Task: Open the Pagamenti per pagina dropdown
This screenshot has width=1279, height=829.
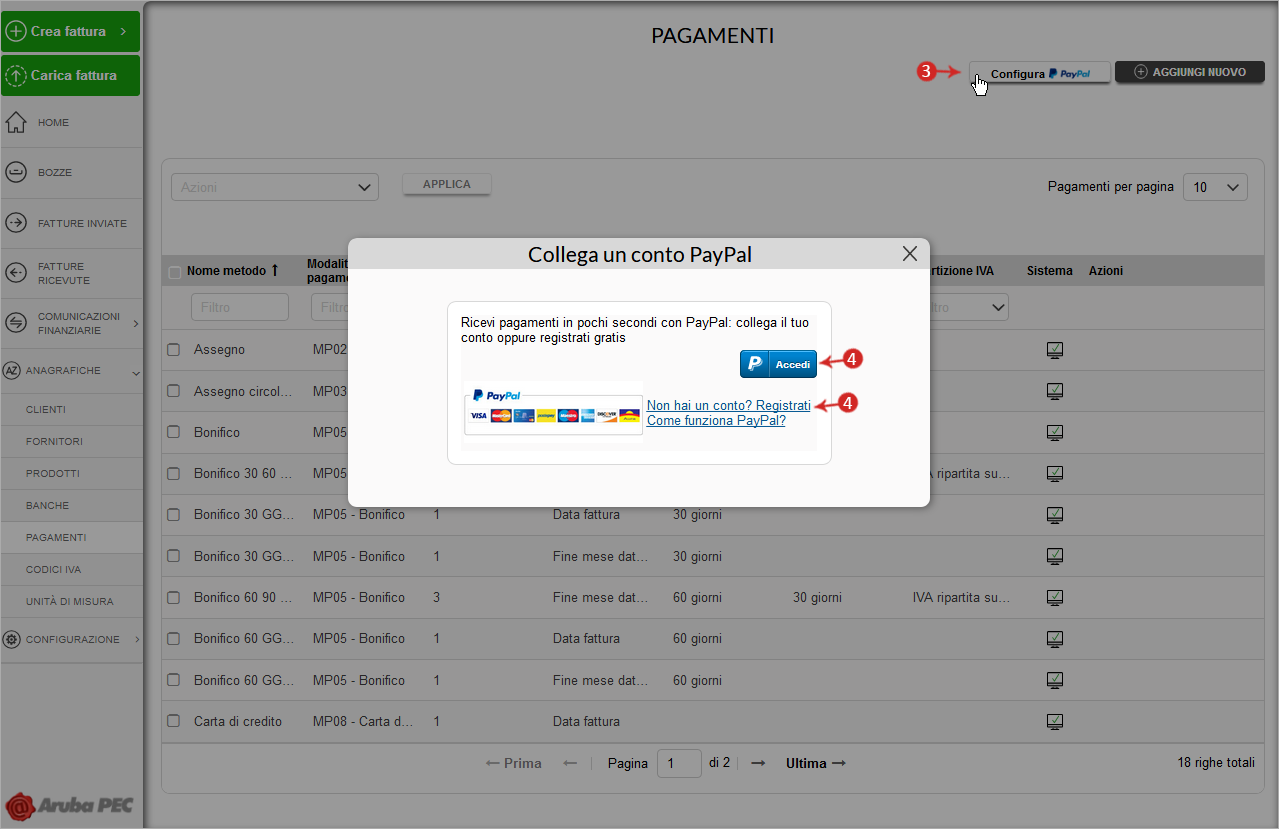Action: pyautogui.click(x=1215, y=187)
